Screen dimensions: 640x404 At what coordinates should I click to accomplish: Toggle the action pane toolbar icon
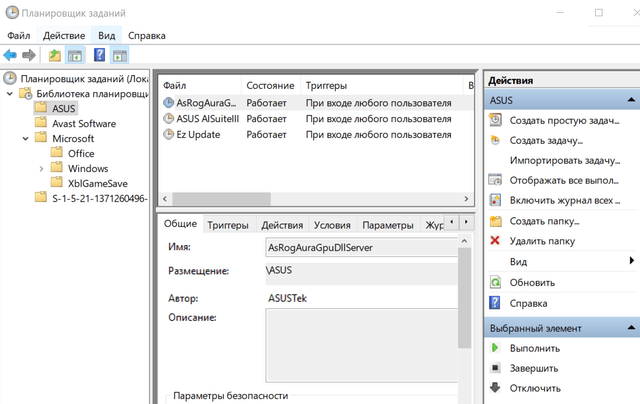click(120, 55)
